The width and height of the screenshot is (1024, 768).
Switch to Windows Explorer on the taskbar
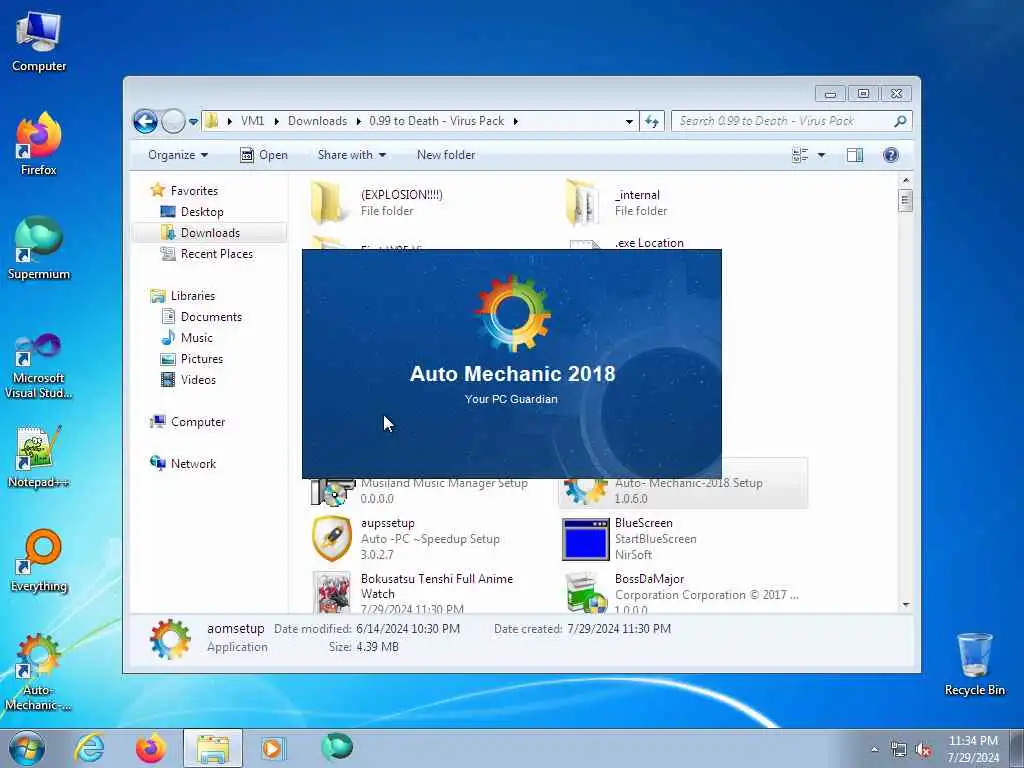213,748
